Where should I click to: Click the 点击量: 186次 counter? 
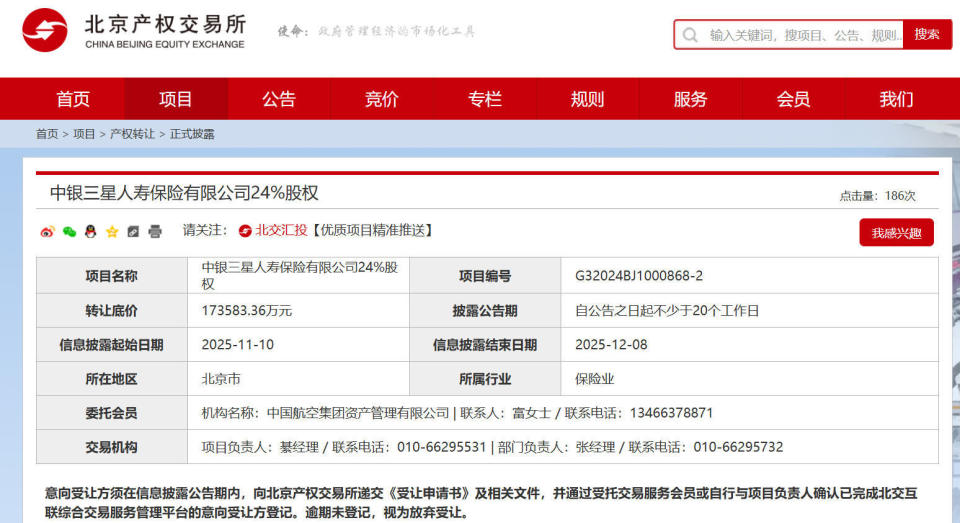click(x=877, y=196)
